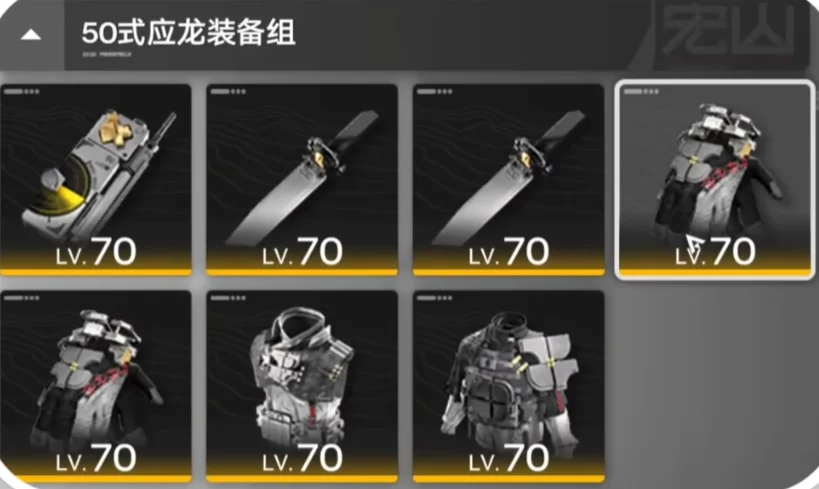819x489 pixels.
Task: Choose the highlighted caped armor jacket
Action: click(x=715, y=179)
